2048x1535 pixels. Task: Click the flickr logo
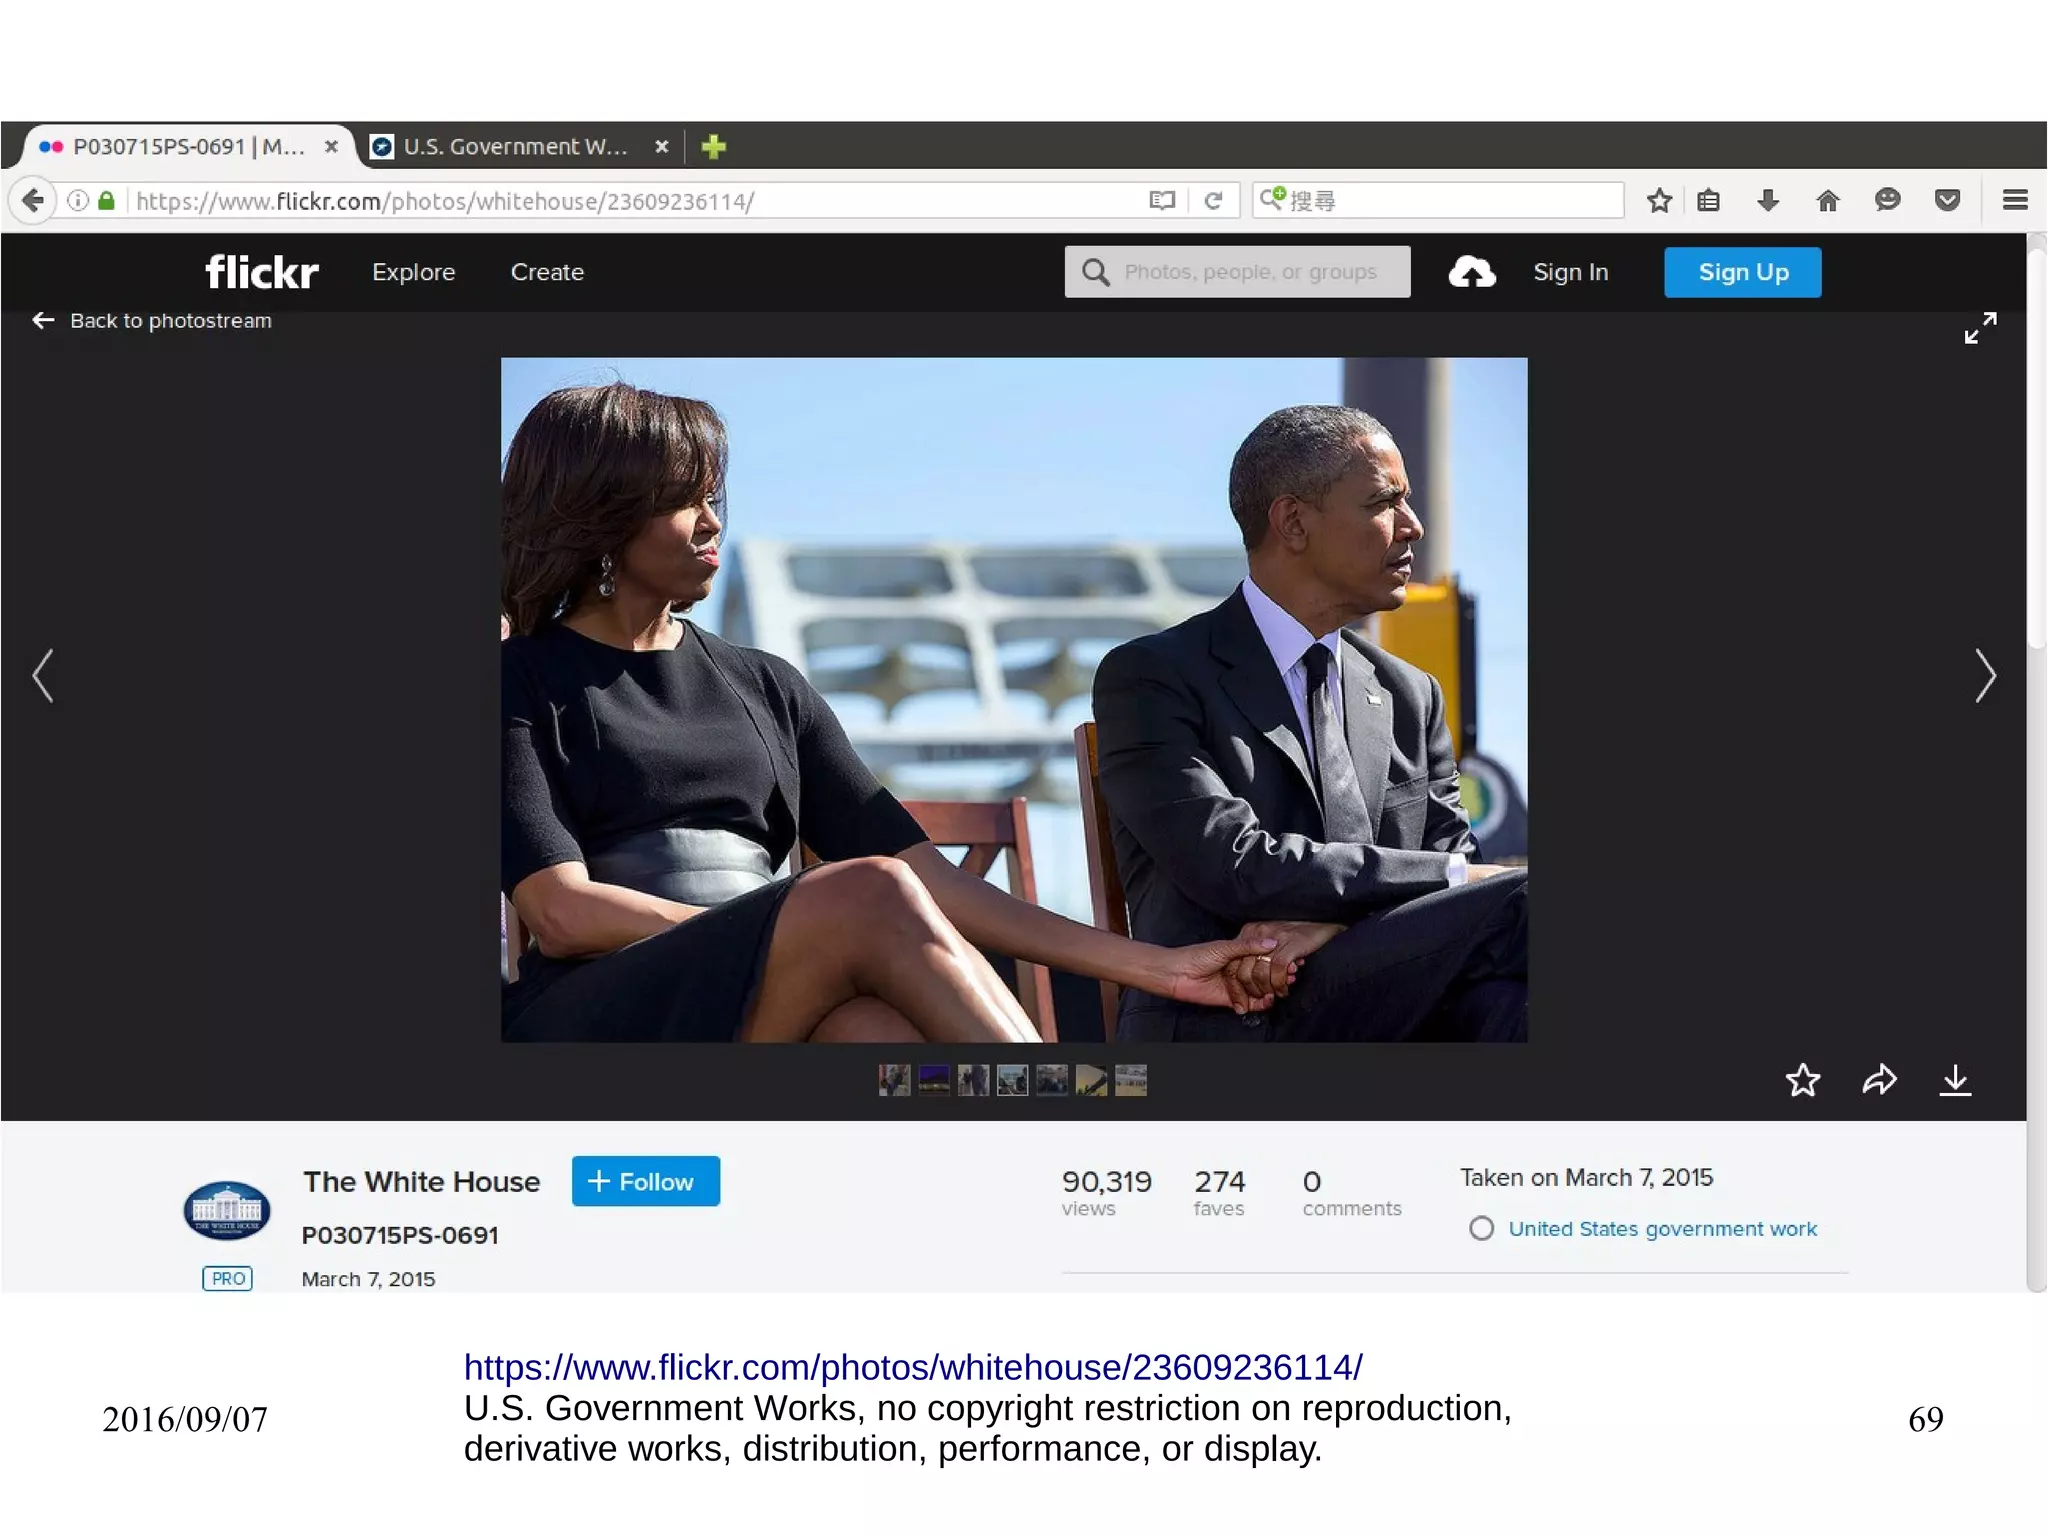[262, 271]
